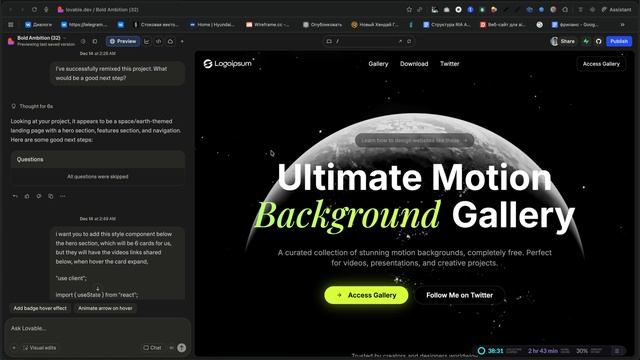Click the 30% progress indicator

582,351
